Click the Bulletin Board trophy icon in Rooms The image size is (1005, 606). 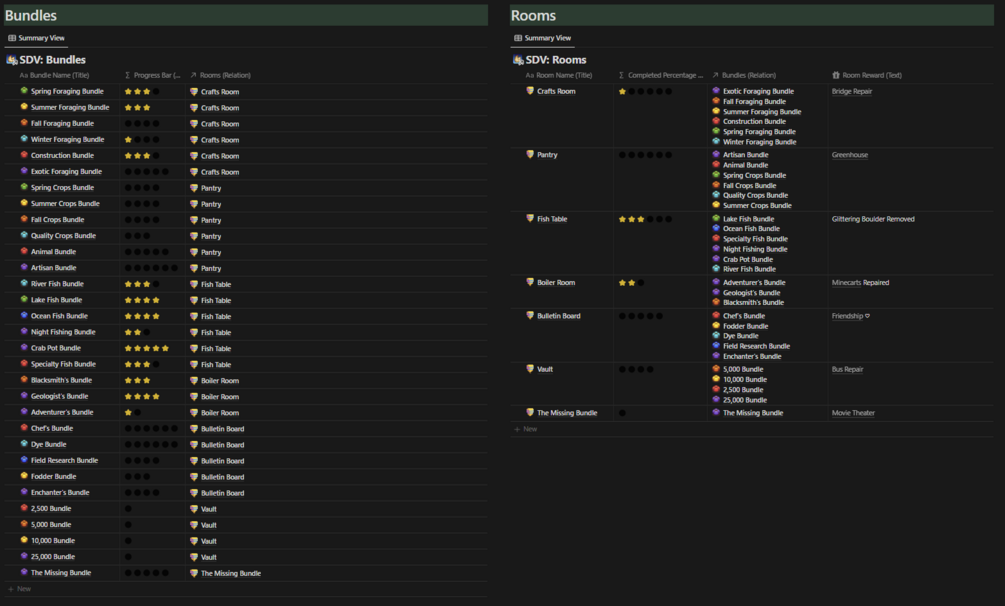point(530,316)
